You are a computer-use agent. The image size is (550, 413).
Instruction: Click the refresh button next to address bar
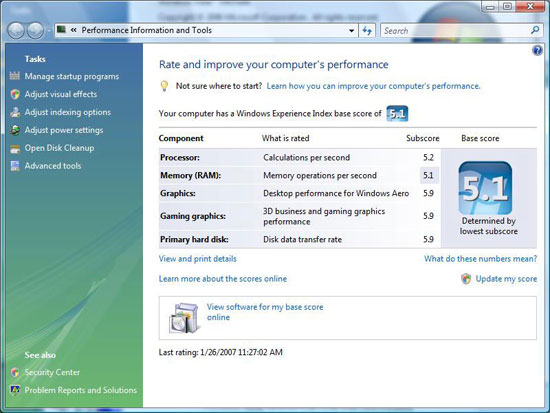[x=367, y=31]
